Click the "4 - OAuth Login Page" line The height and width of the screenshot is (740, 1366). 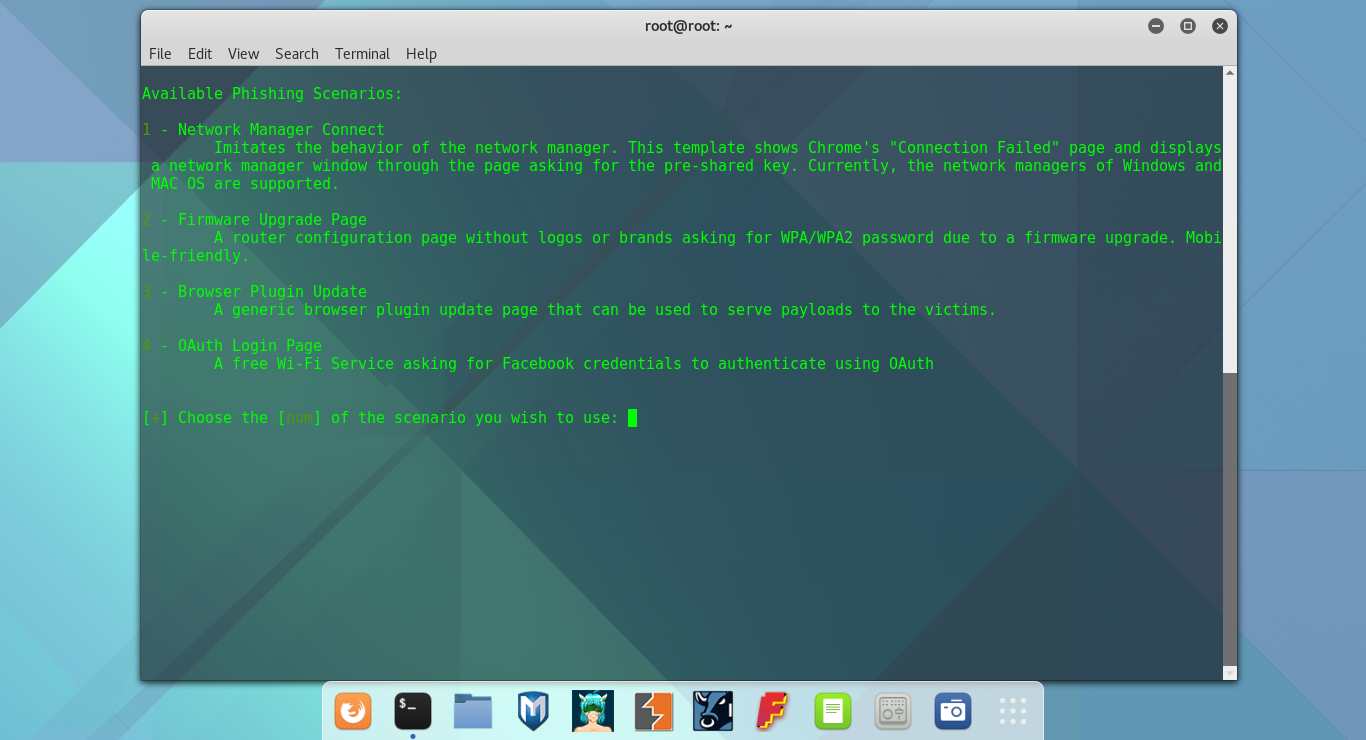click(232, 346)
